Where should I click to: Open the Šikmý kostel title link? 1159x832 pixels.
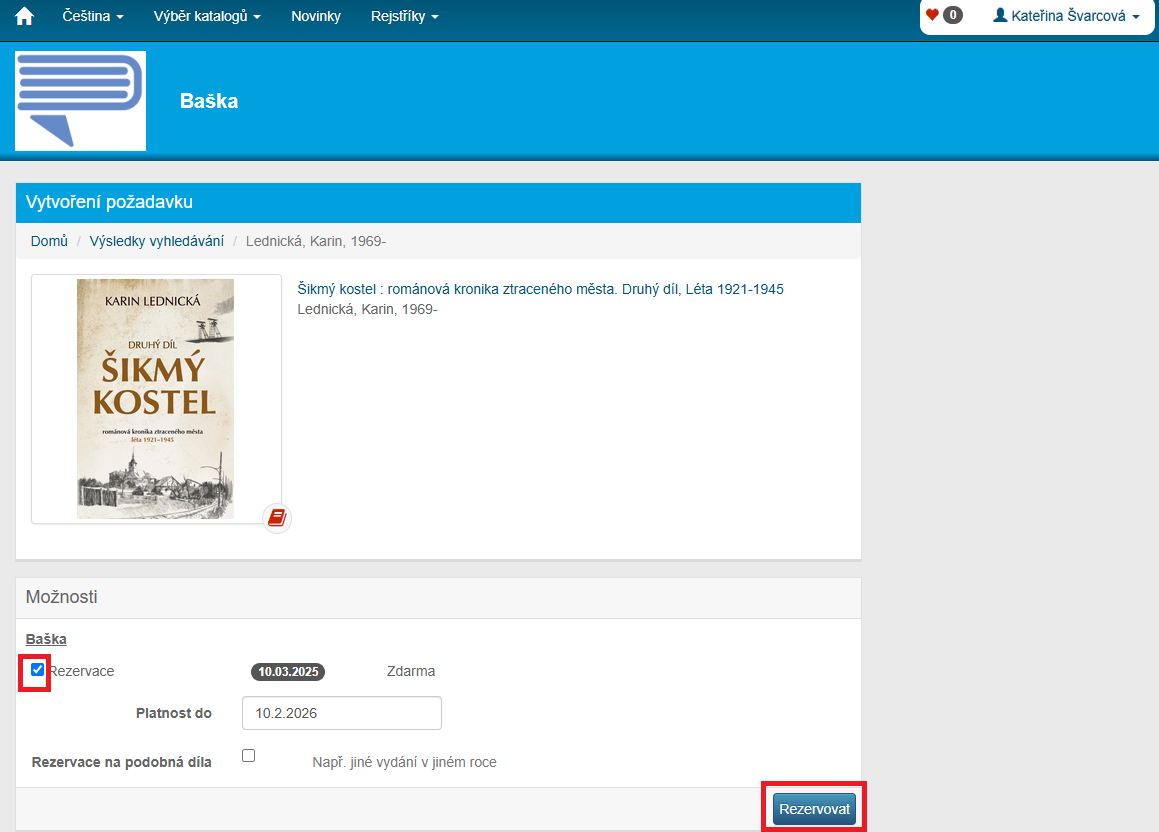pyautogui.click(x=540, y=289)
